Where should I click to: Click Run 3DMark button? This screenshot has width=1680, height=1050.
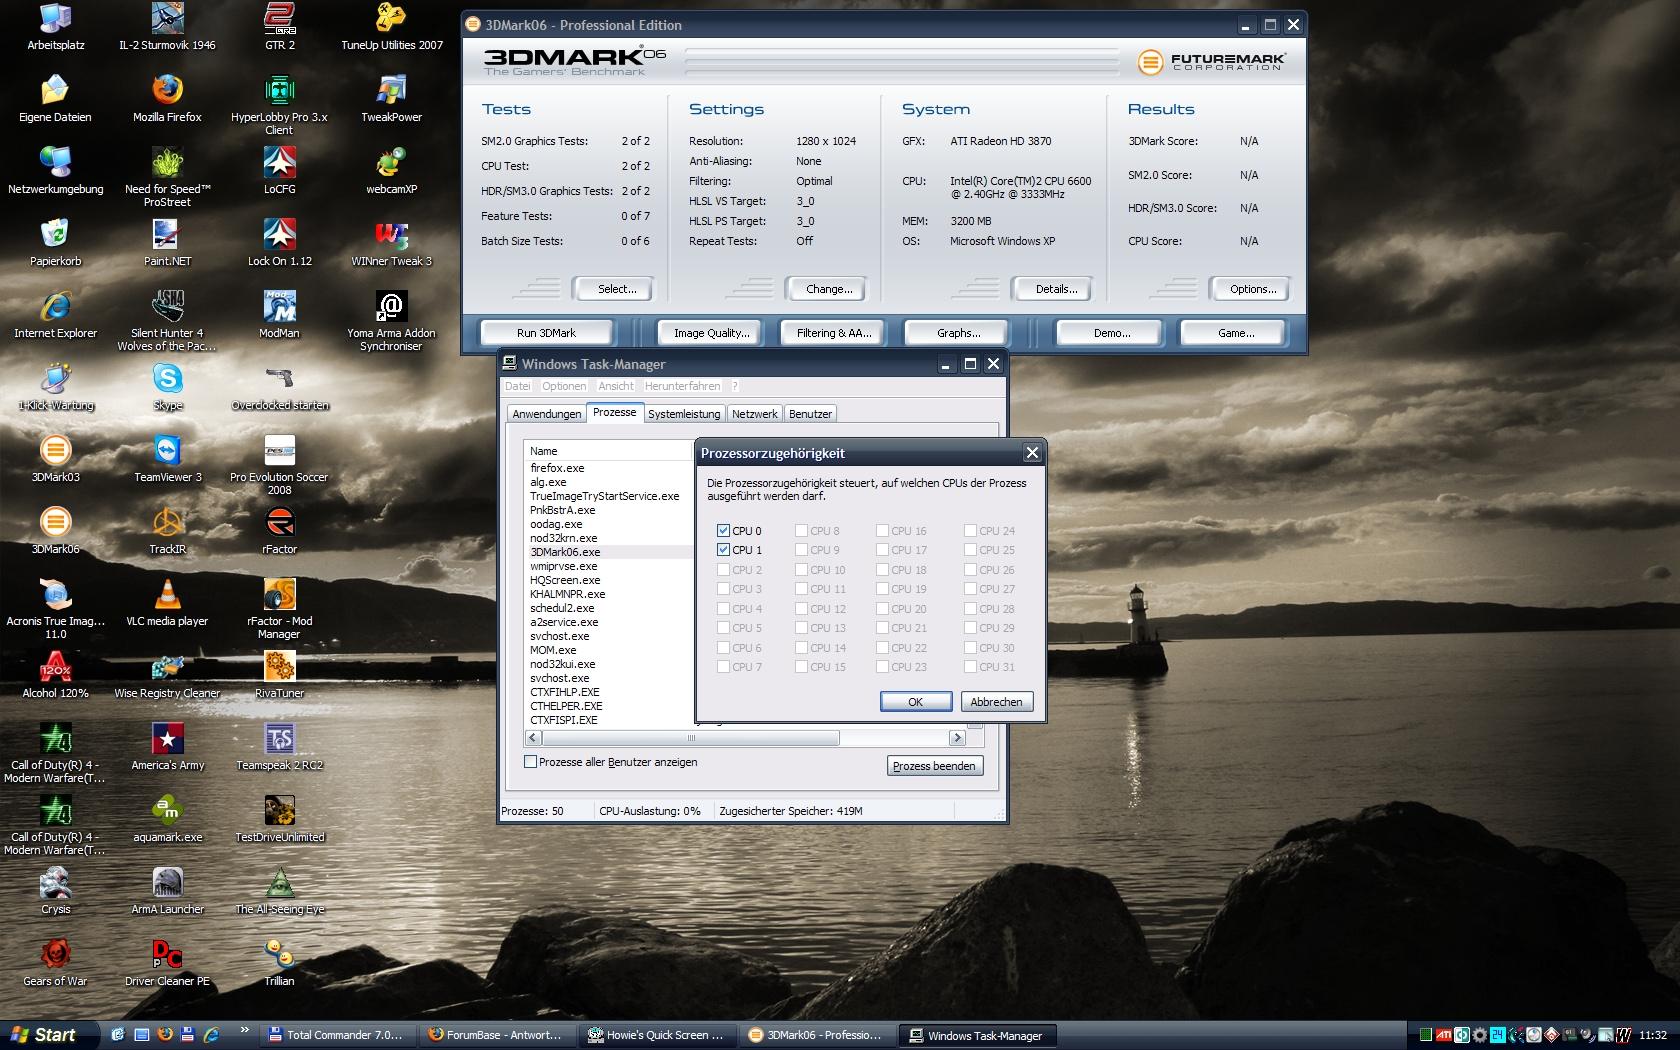pos(546,333)
